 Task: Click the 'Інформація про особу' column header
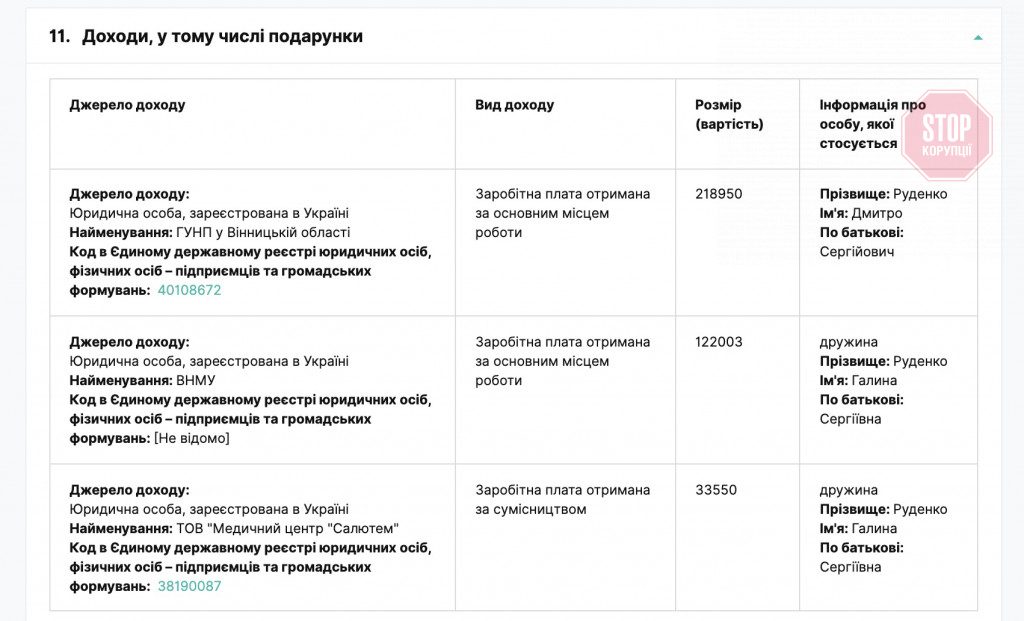(872, 124)
